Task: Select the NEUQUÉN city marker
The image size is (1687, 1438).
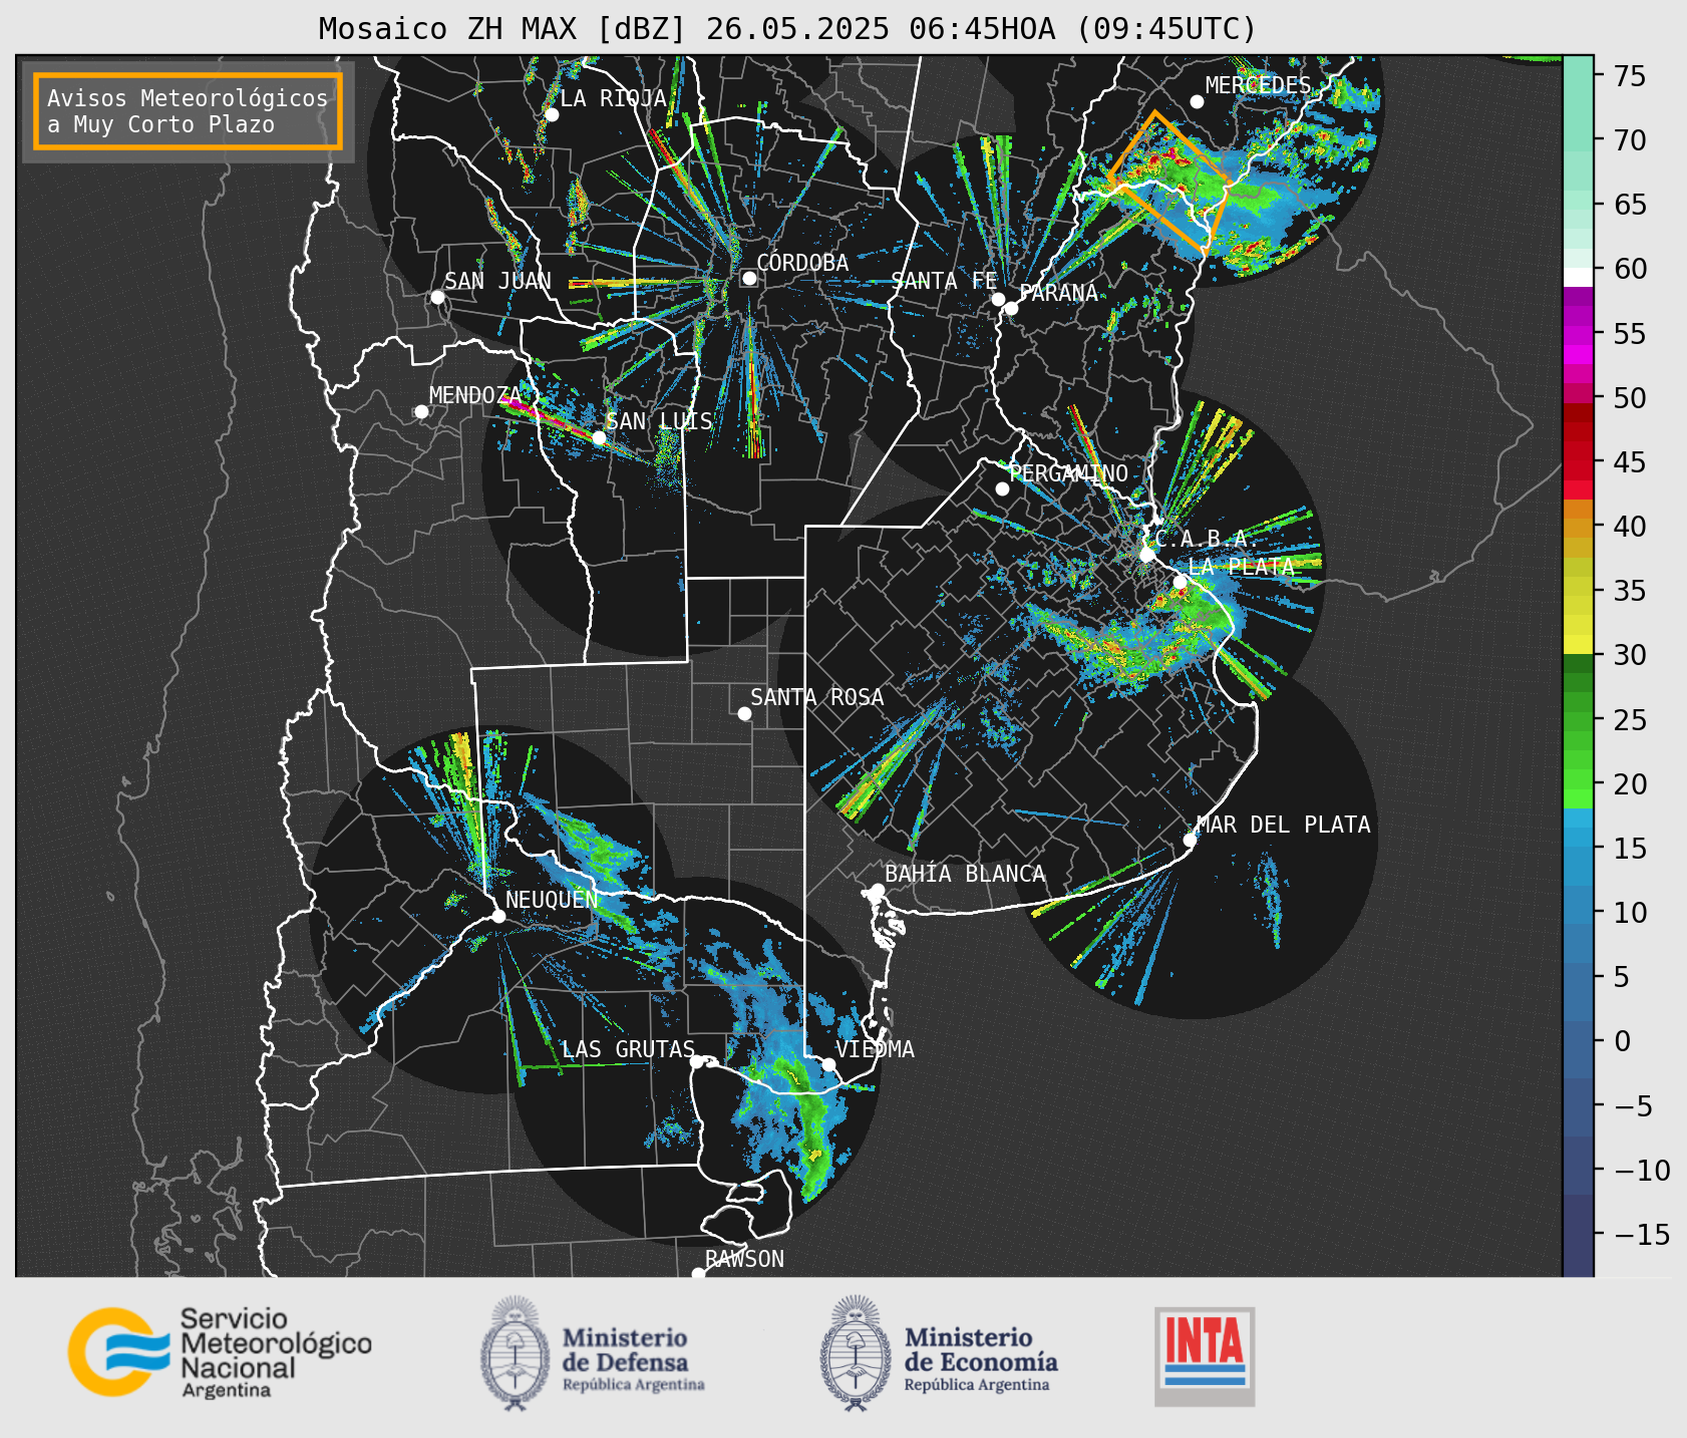Action: click(498, 916)
